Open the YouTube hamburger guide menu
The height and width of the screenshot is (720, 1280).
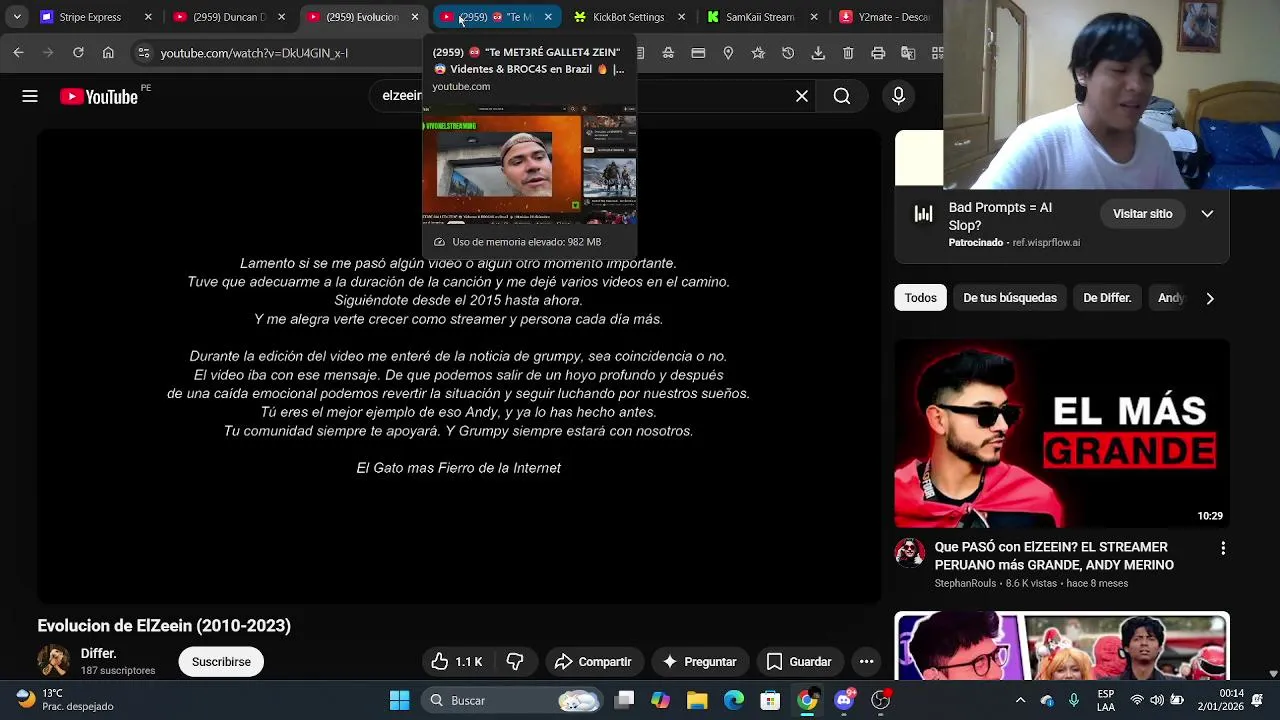pos(30,96)
